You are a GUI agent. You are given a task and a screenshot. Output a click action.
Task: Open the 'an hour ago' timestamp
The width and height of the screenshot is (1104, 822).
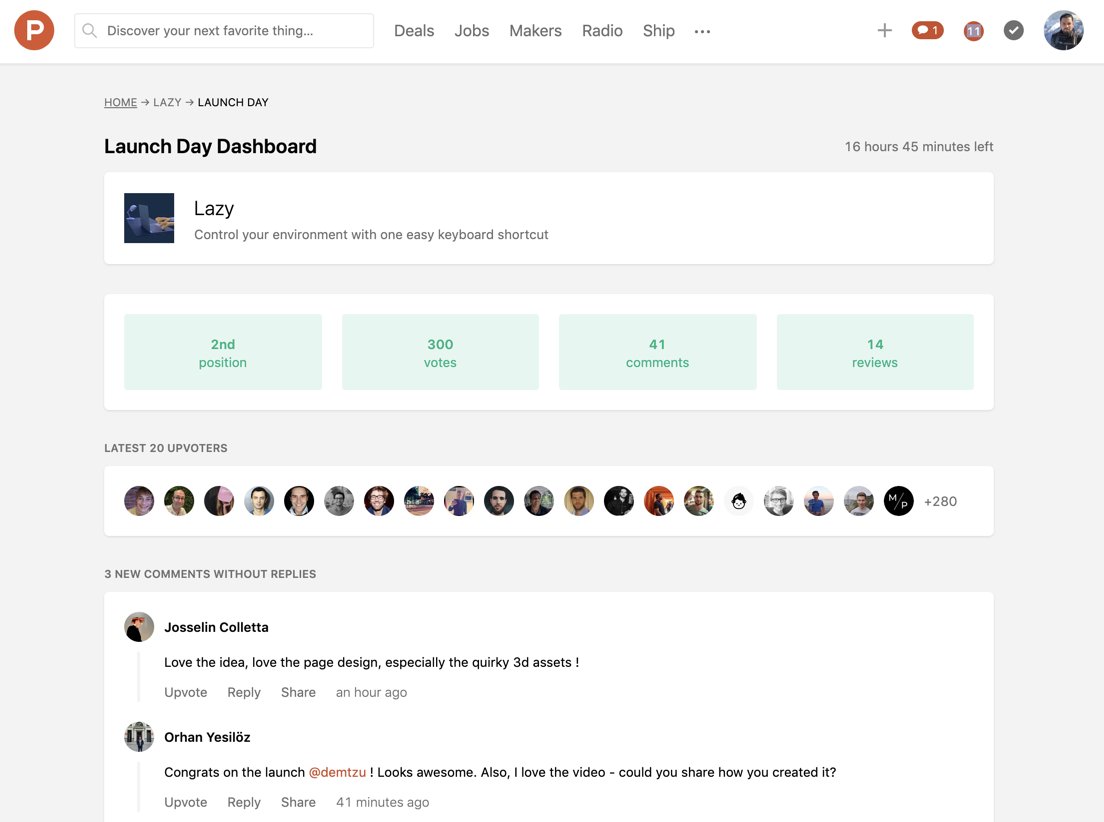(x=371, y=692)
